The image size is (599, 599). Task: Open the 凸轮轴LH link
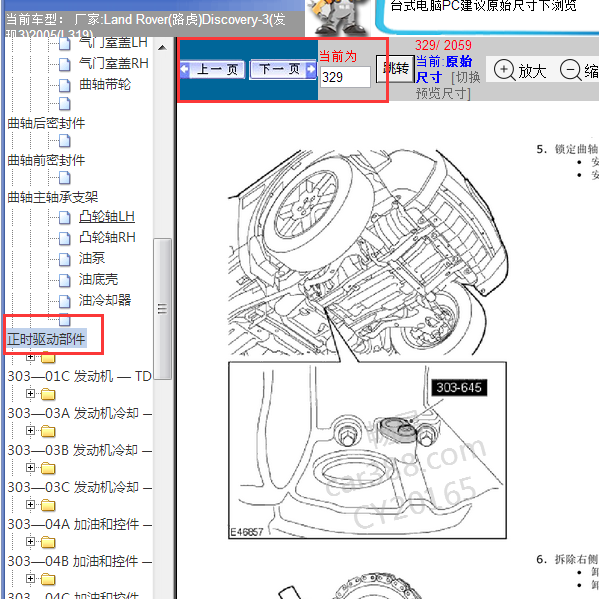pos(107,217)
